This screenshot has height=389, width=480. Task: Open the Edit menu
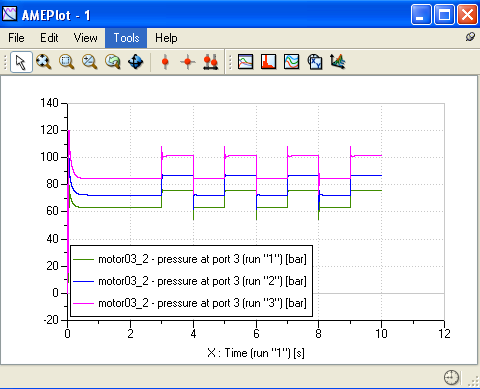(49, 38)
